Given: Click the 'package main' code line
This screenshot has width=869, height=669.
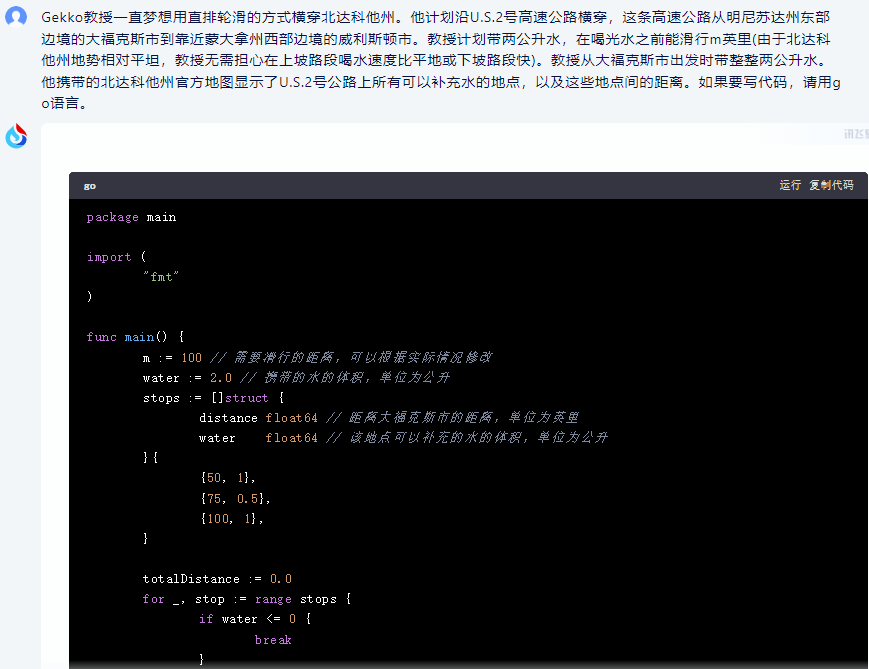Looking at the screenshot, I should (131, 217).
